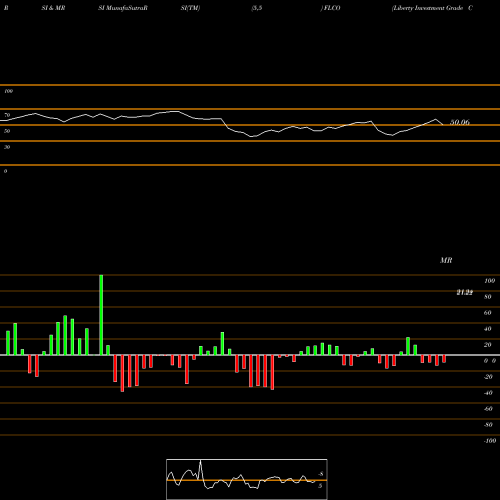Click the MR axis label -60
This screenshot has height=500, width=500.
488,409
